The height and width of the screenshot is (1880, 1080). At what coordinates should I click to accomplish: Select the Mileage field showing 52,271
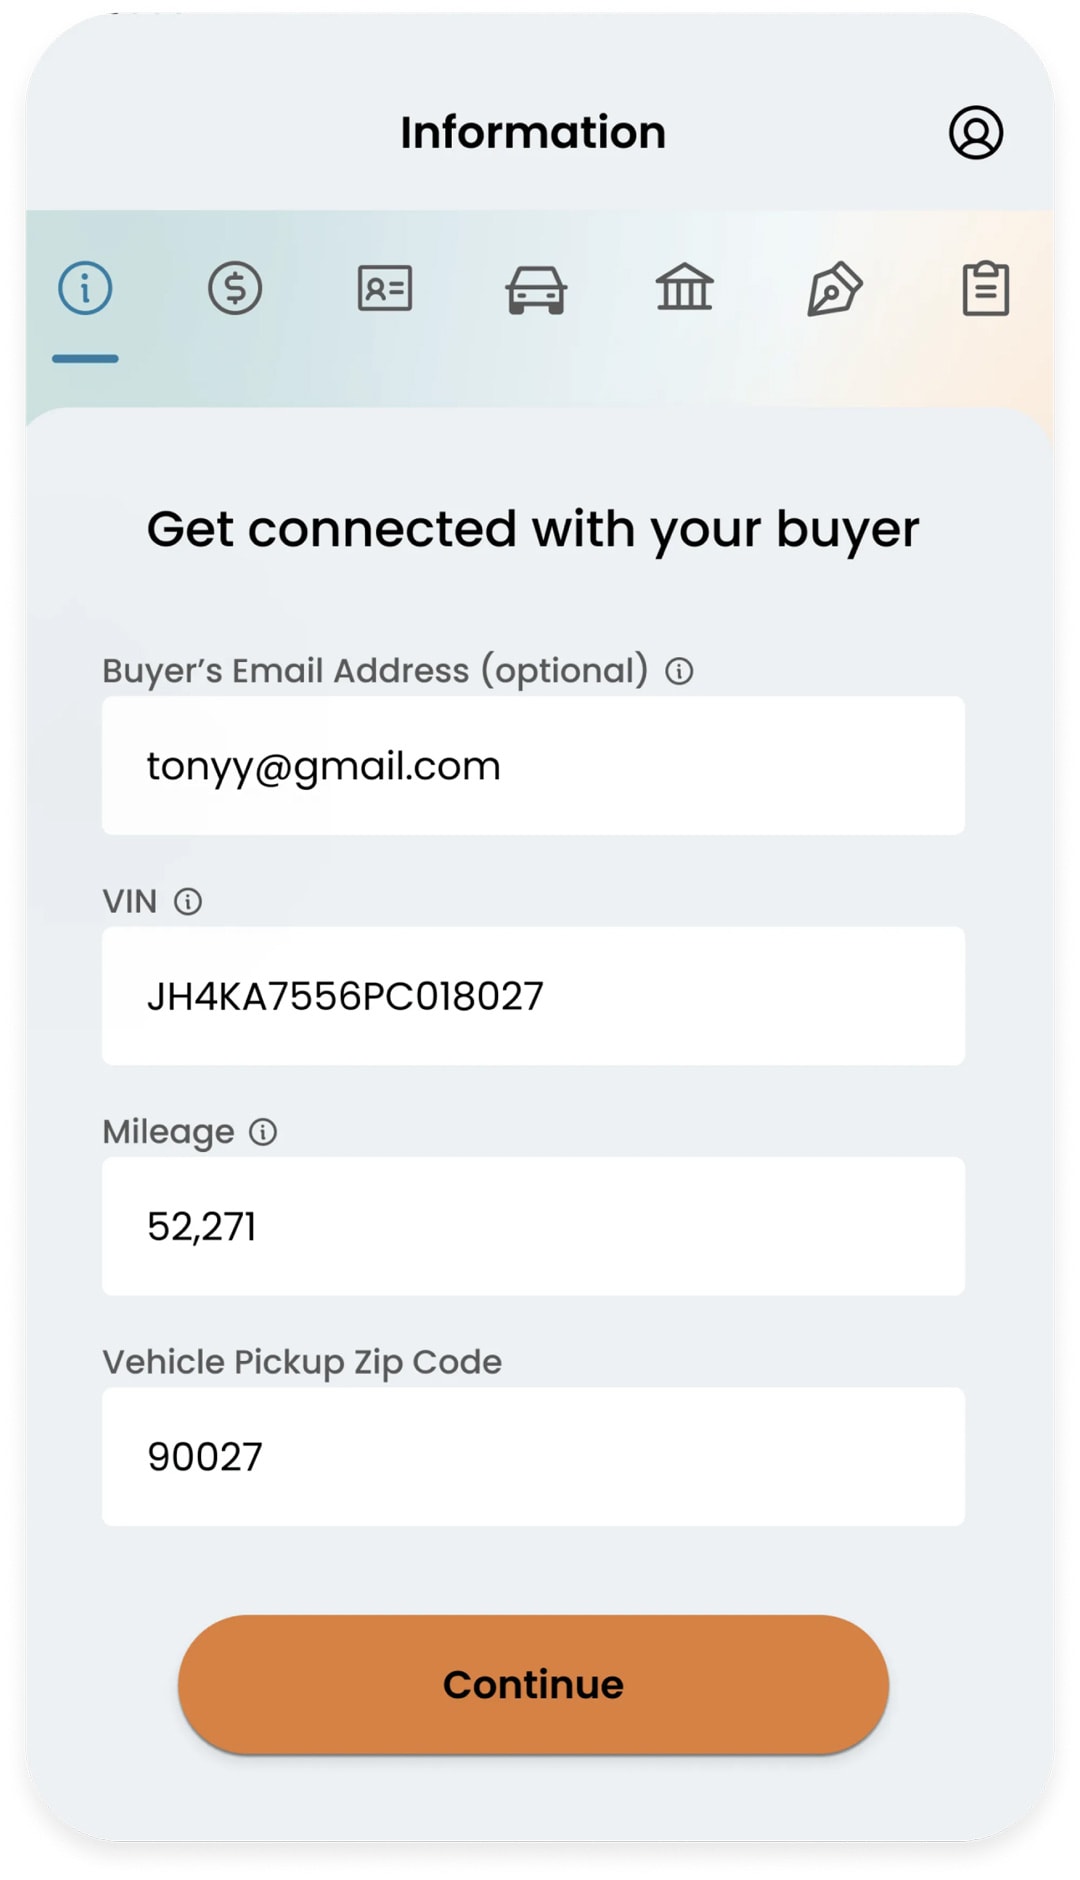click(x=533, y=1226)
